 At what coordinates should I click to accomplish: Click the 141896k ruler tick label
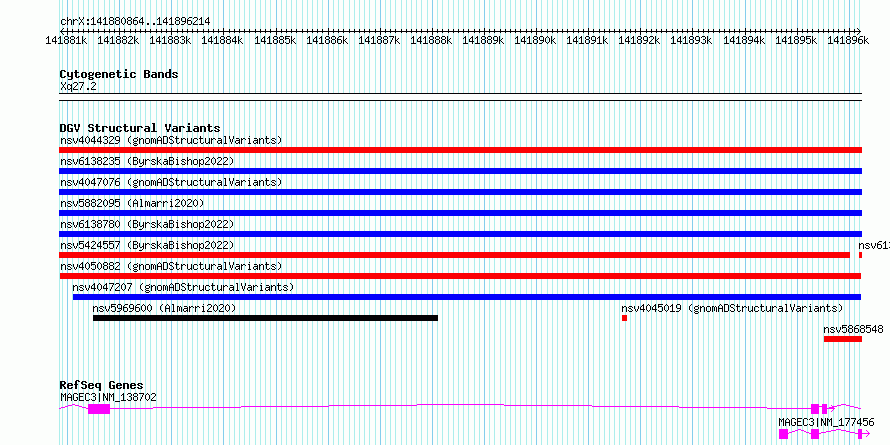pos(849,40)
